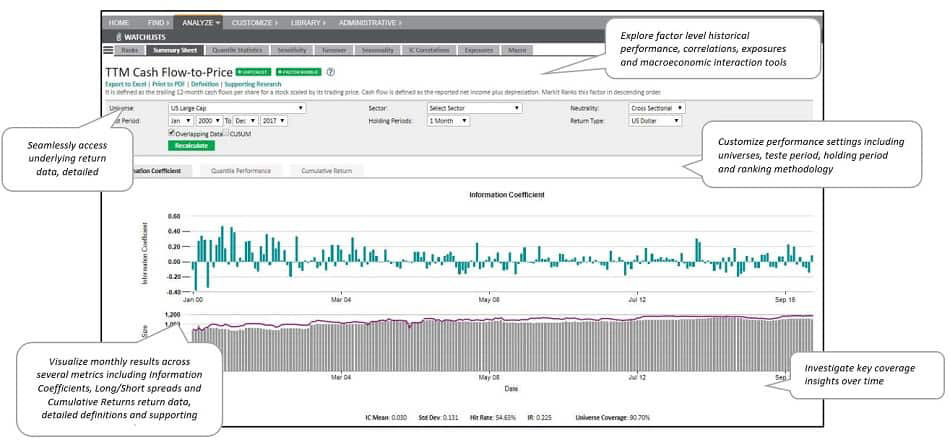Click the second green badge next to the title
The height and width of the screenshot is (442, 950).
click(x=299, y=72)
